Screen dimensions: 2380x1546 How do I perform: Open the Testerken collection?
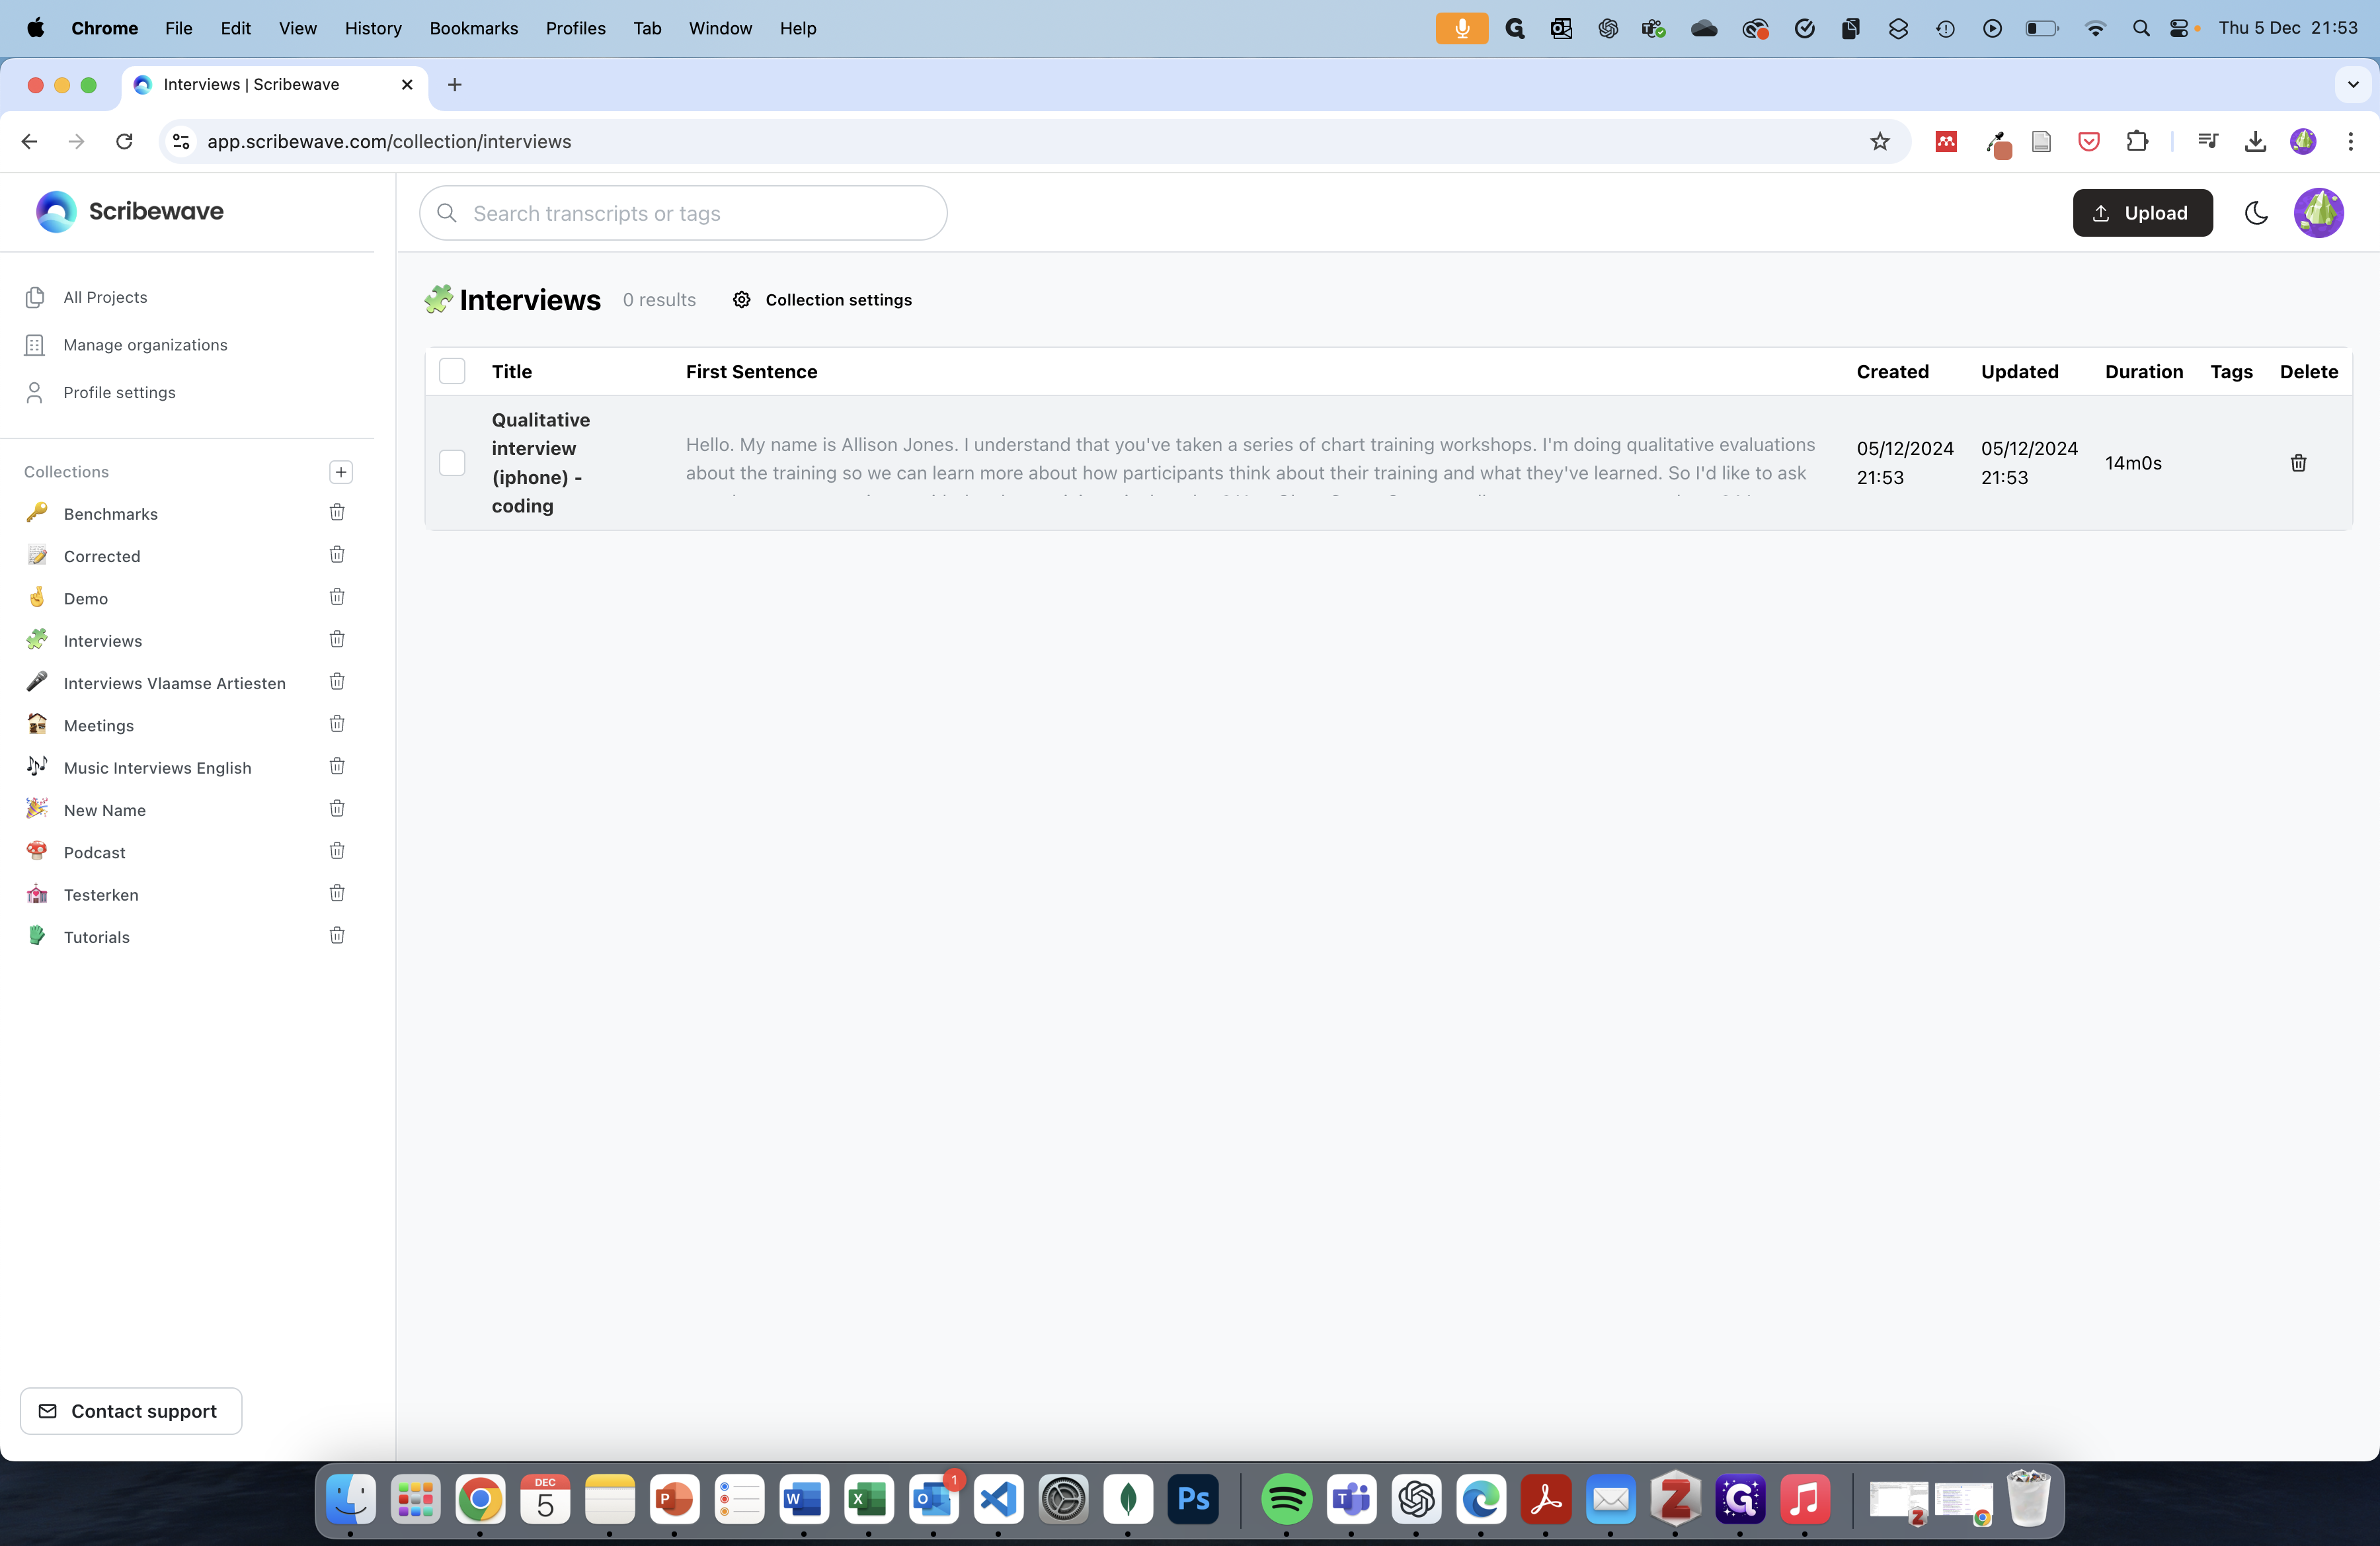pos(101,895)
